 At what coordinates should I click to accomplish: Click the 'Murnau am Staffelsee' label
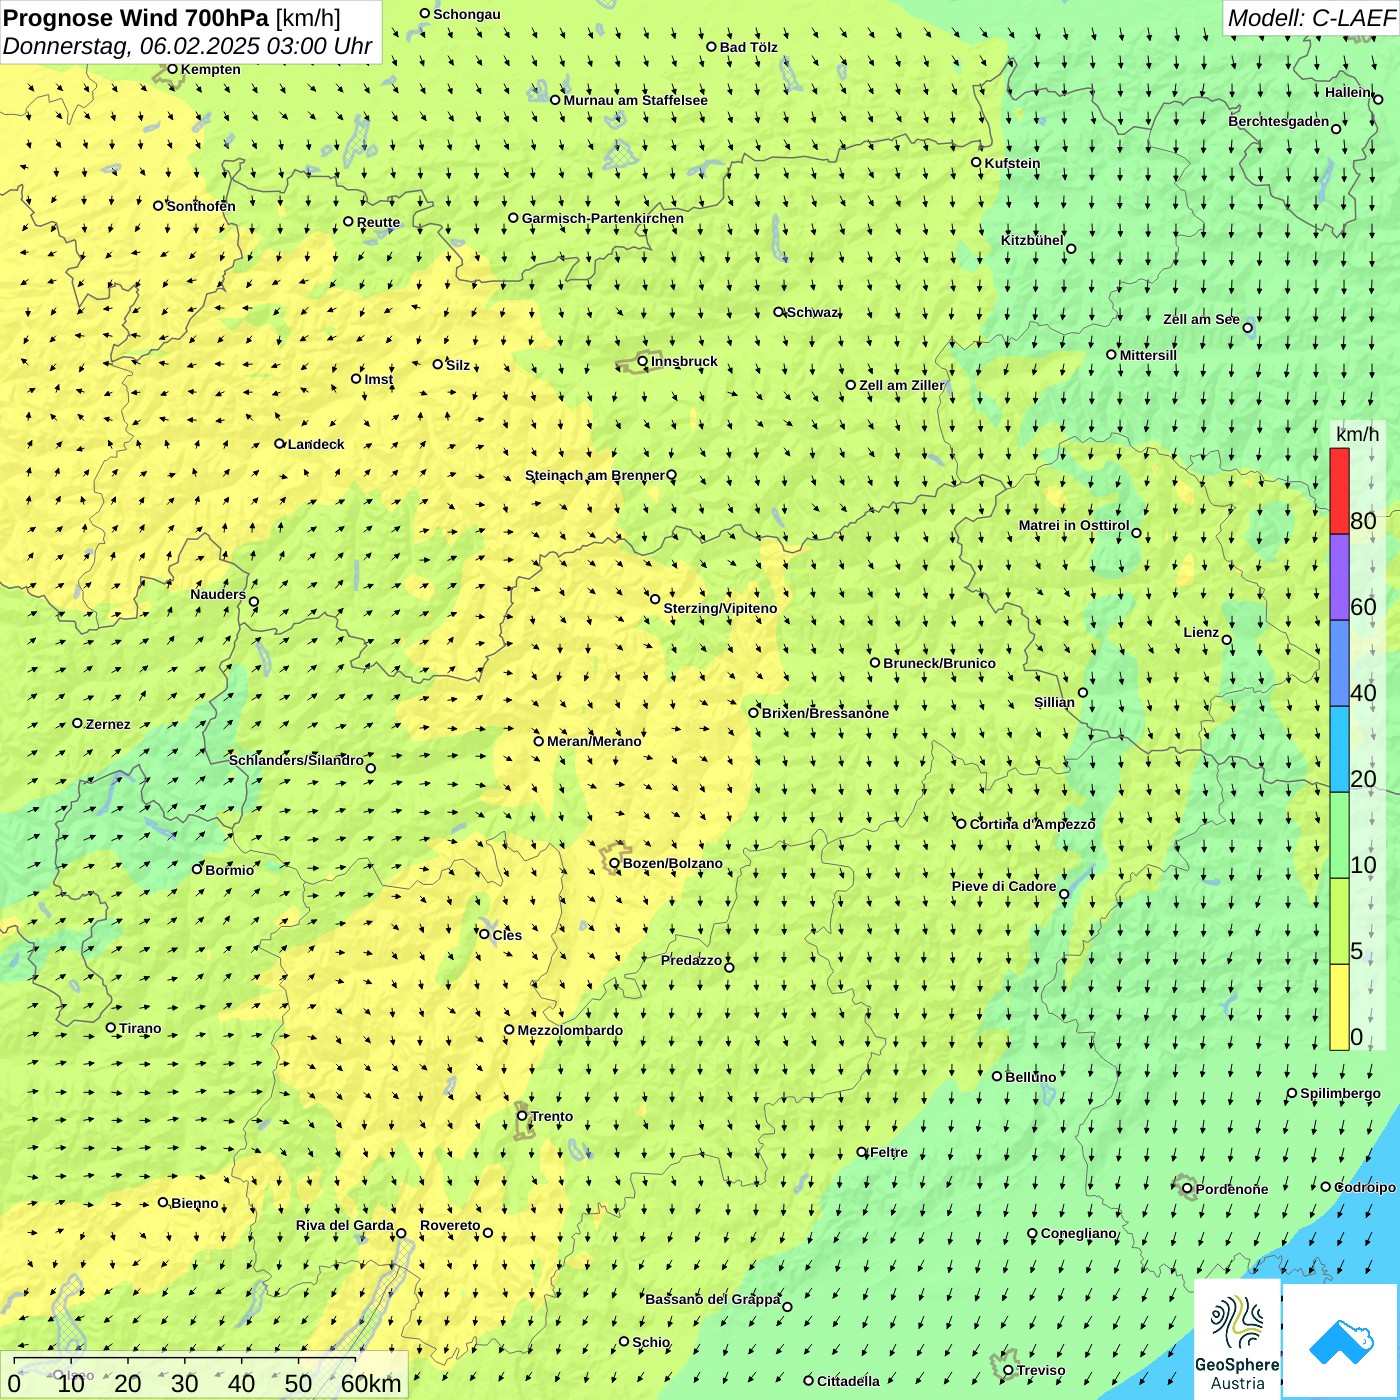(635, 100)
